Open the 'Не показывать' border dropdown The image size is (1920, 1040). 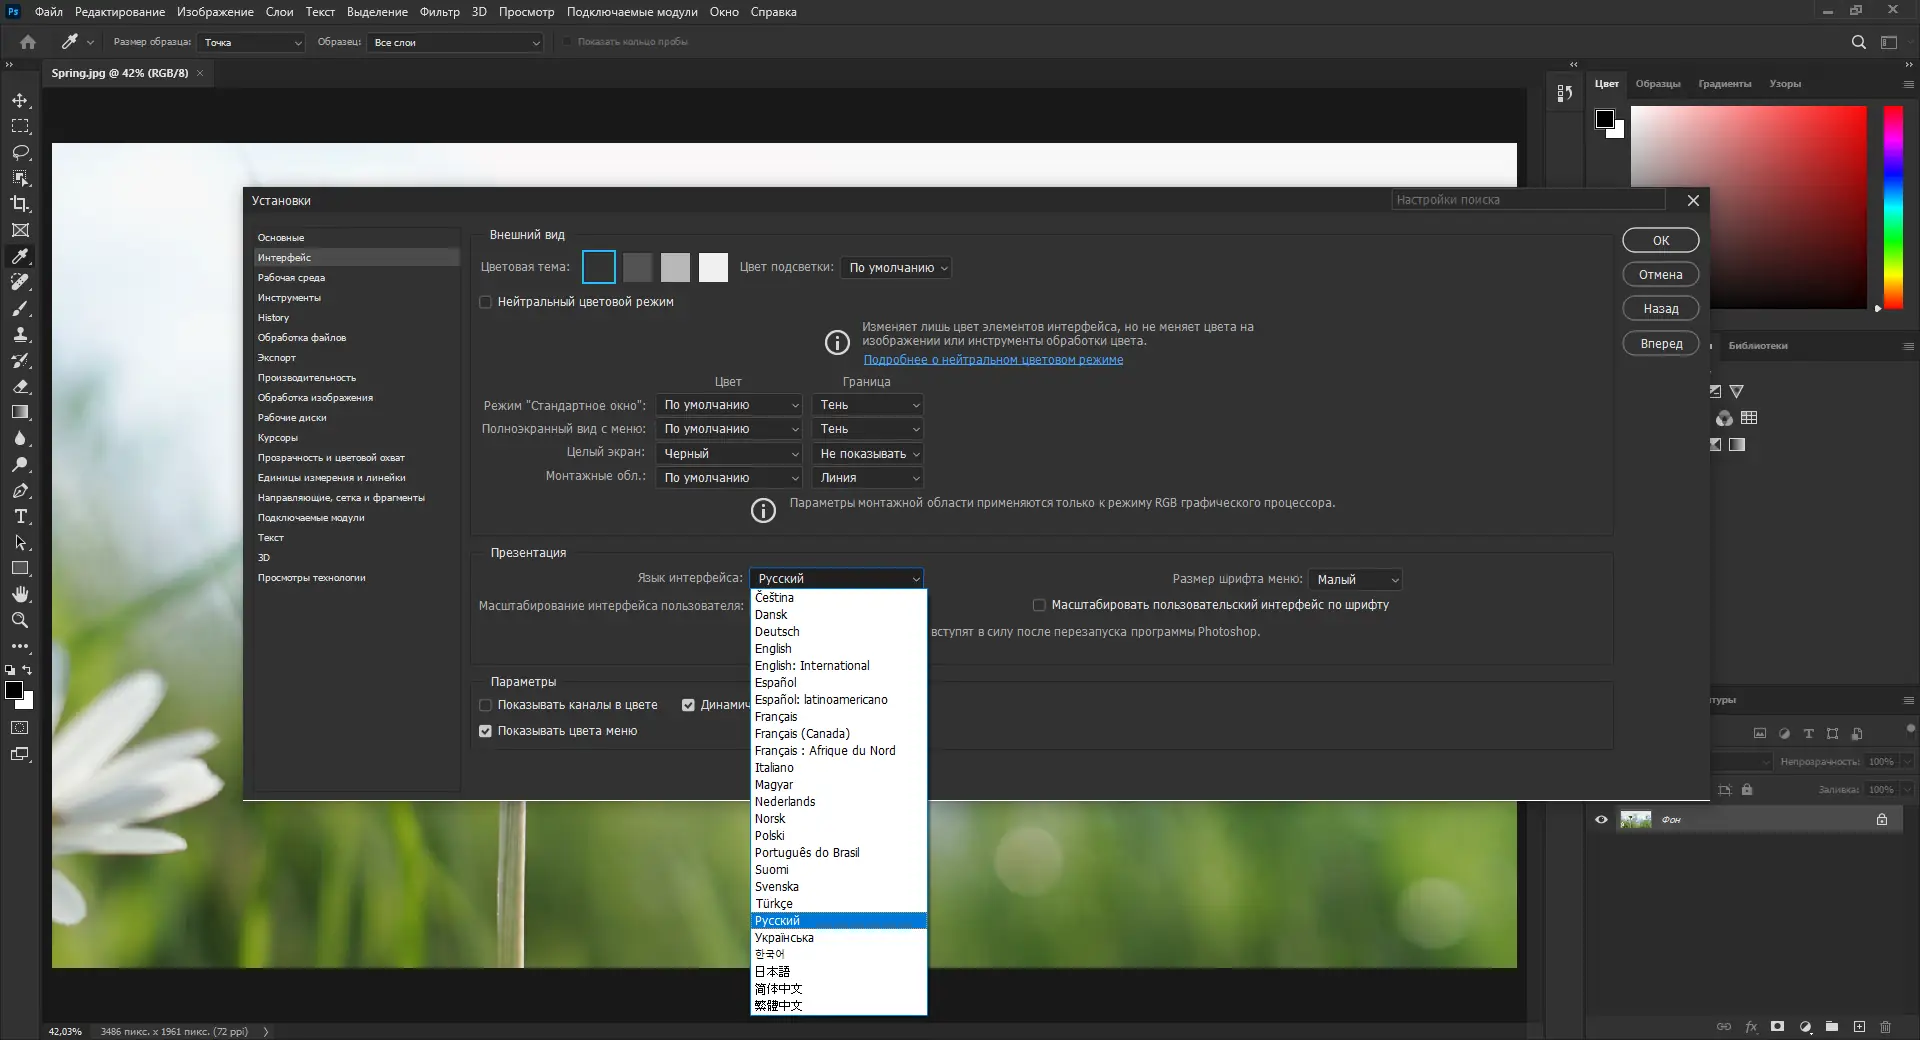tap(867, 454)
